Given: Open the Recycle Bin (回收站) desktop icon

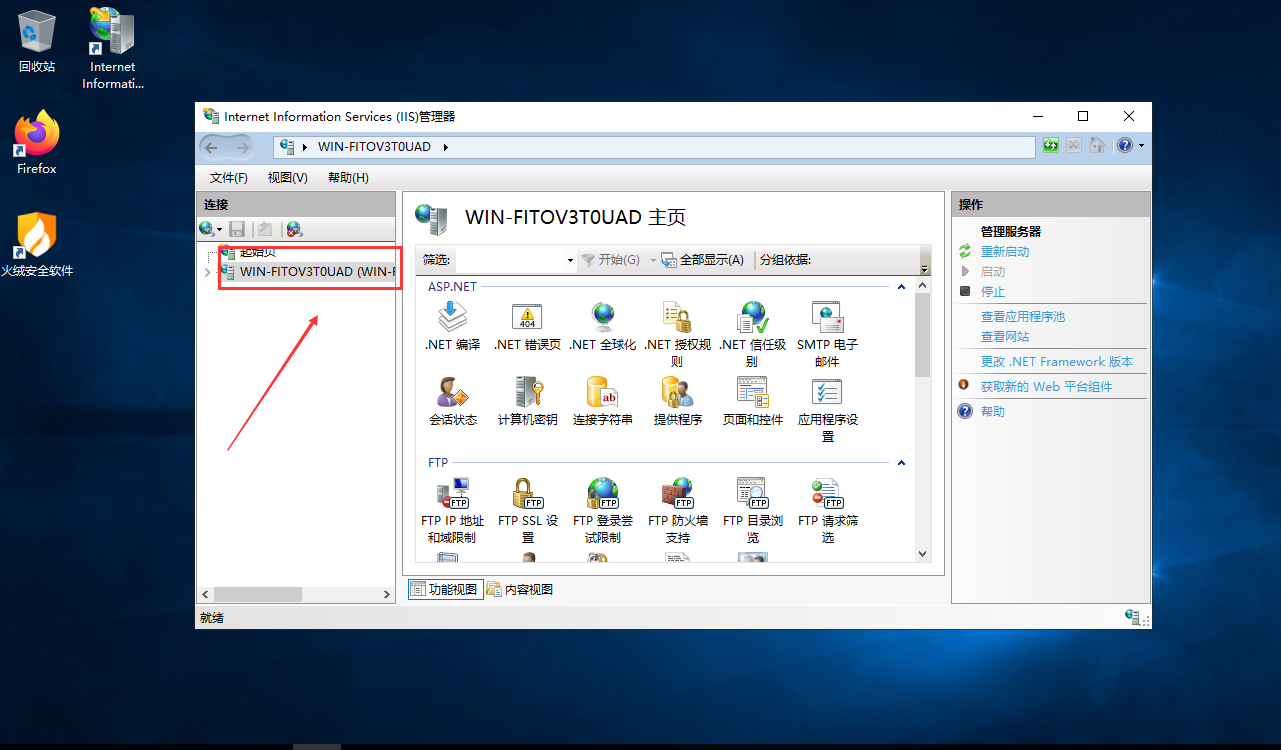Looking at the screenshot, I should pyautogui.click(x=37, y=41).
